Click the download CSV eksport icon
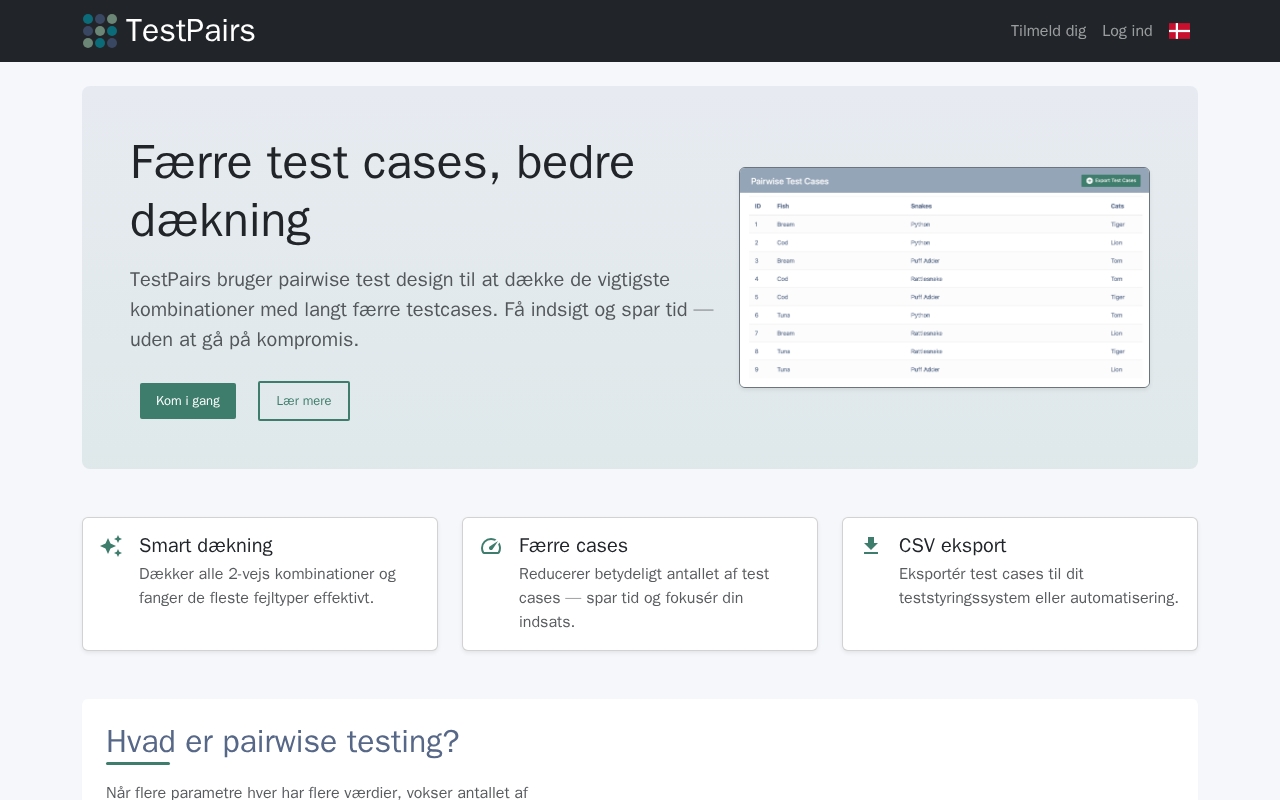The width and height of the screenshot is (1280, 800). tap(871, 546)
